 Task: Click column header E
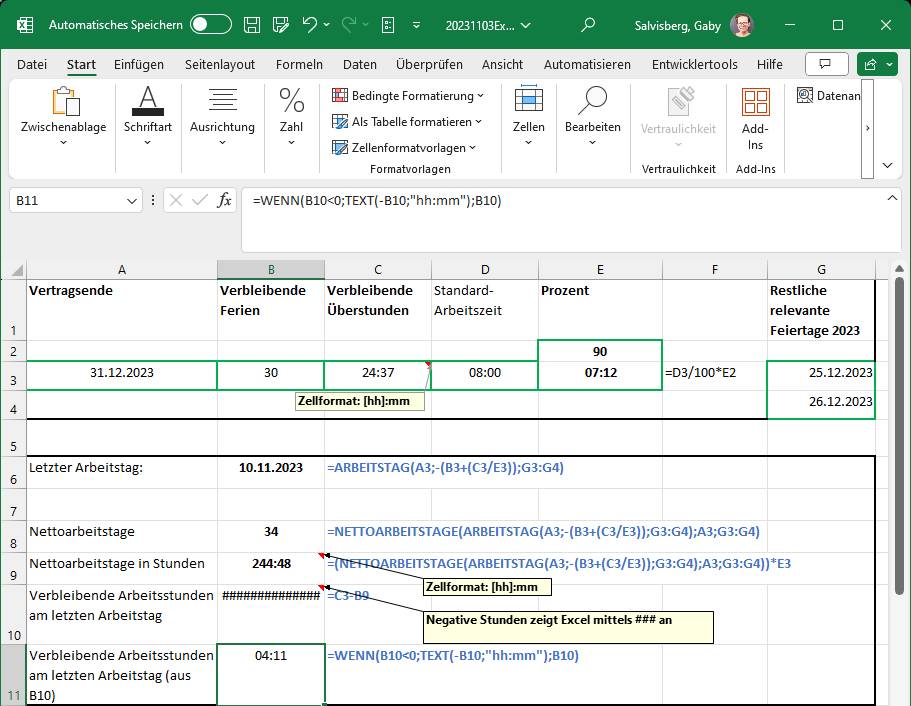pyautogui.click(x=600, y=269)
